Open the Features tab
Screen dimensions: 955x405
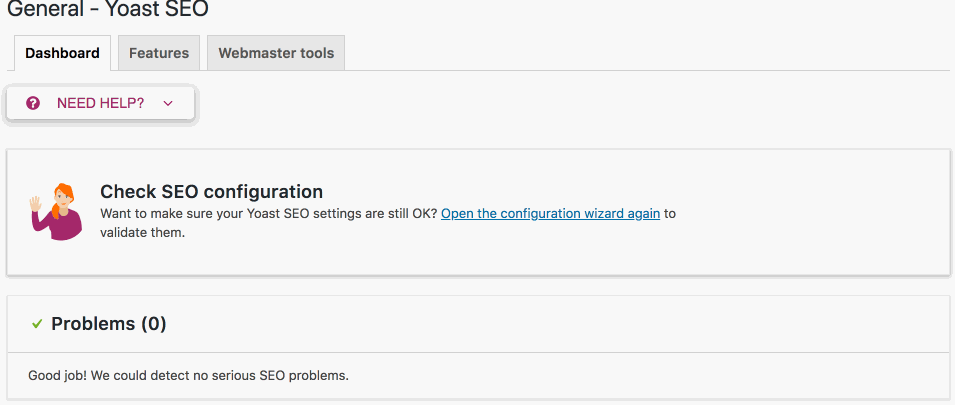pyautogui.click(x=159, y=53)
